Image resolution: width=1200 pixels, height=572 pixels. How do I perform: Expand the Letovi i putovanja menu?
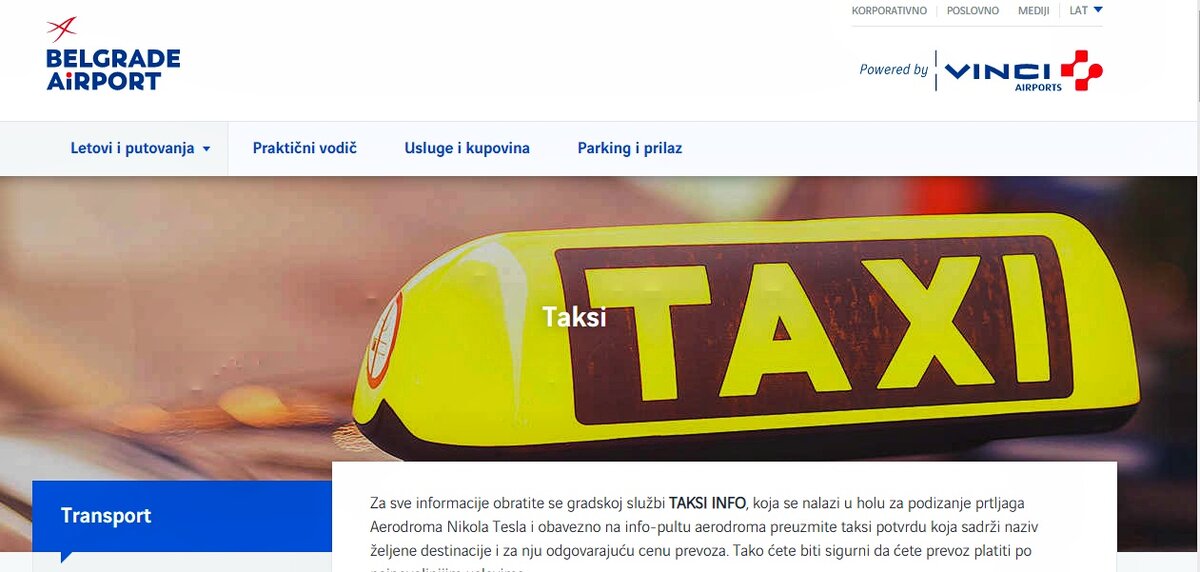pyautogui.click(x=140, y=148)
